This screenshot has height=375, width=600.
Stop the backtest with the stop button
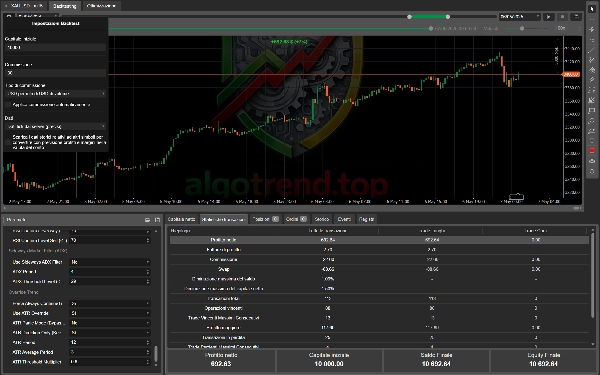pyautogui.click(x=562, y=17)
